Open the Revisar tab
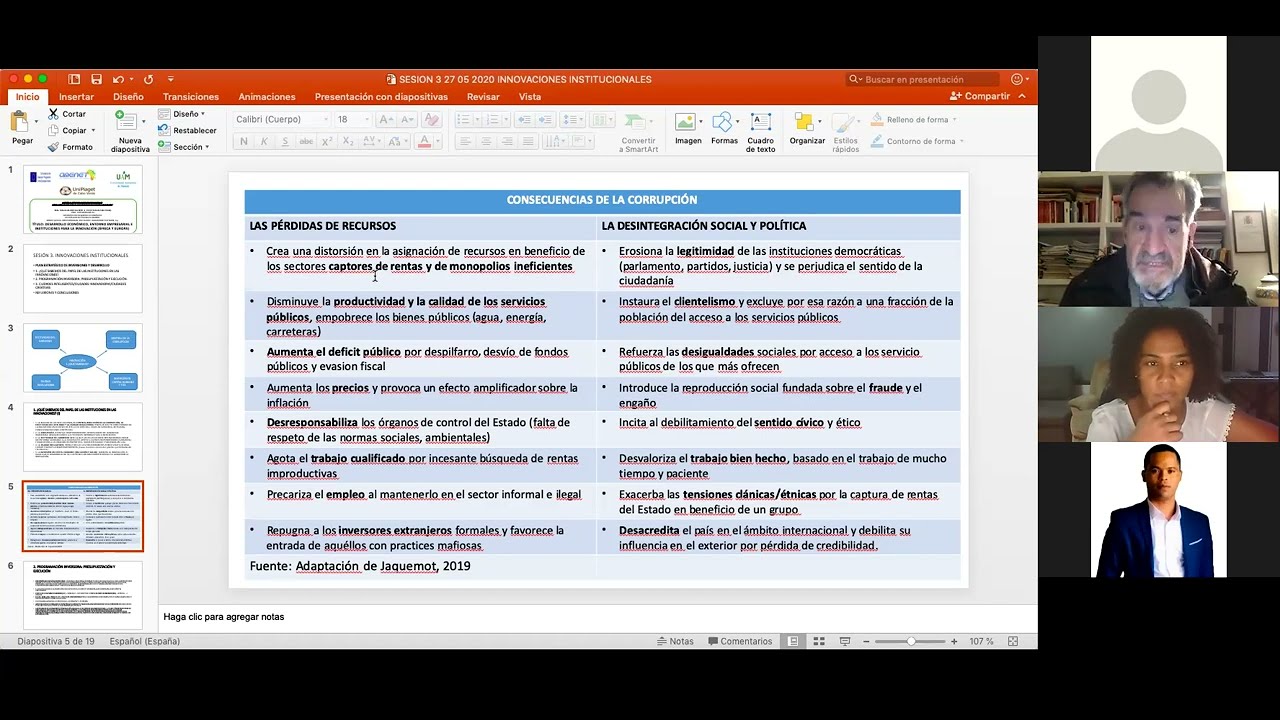The width and height of the screenshot is (1280, 720). click(x=483, y=97)
